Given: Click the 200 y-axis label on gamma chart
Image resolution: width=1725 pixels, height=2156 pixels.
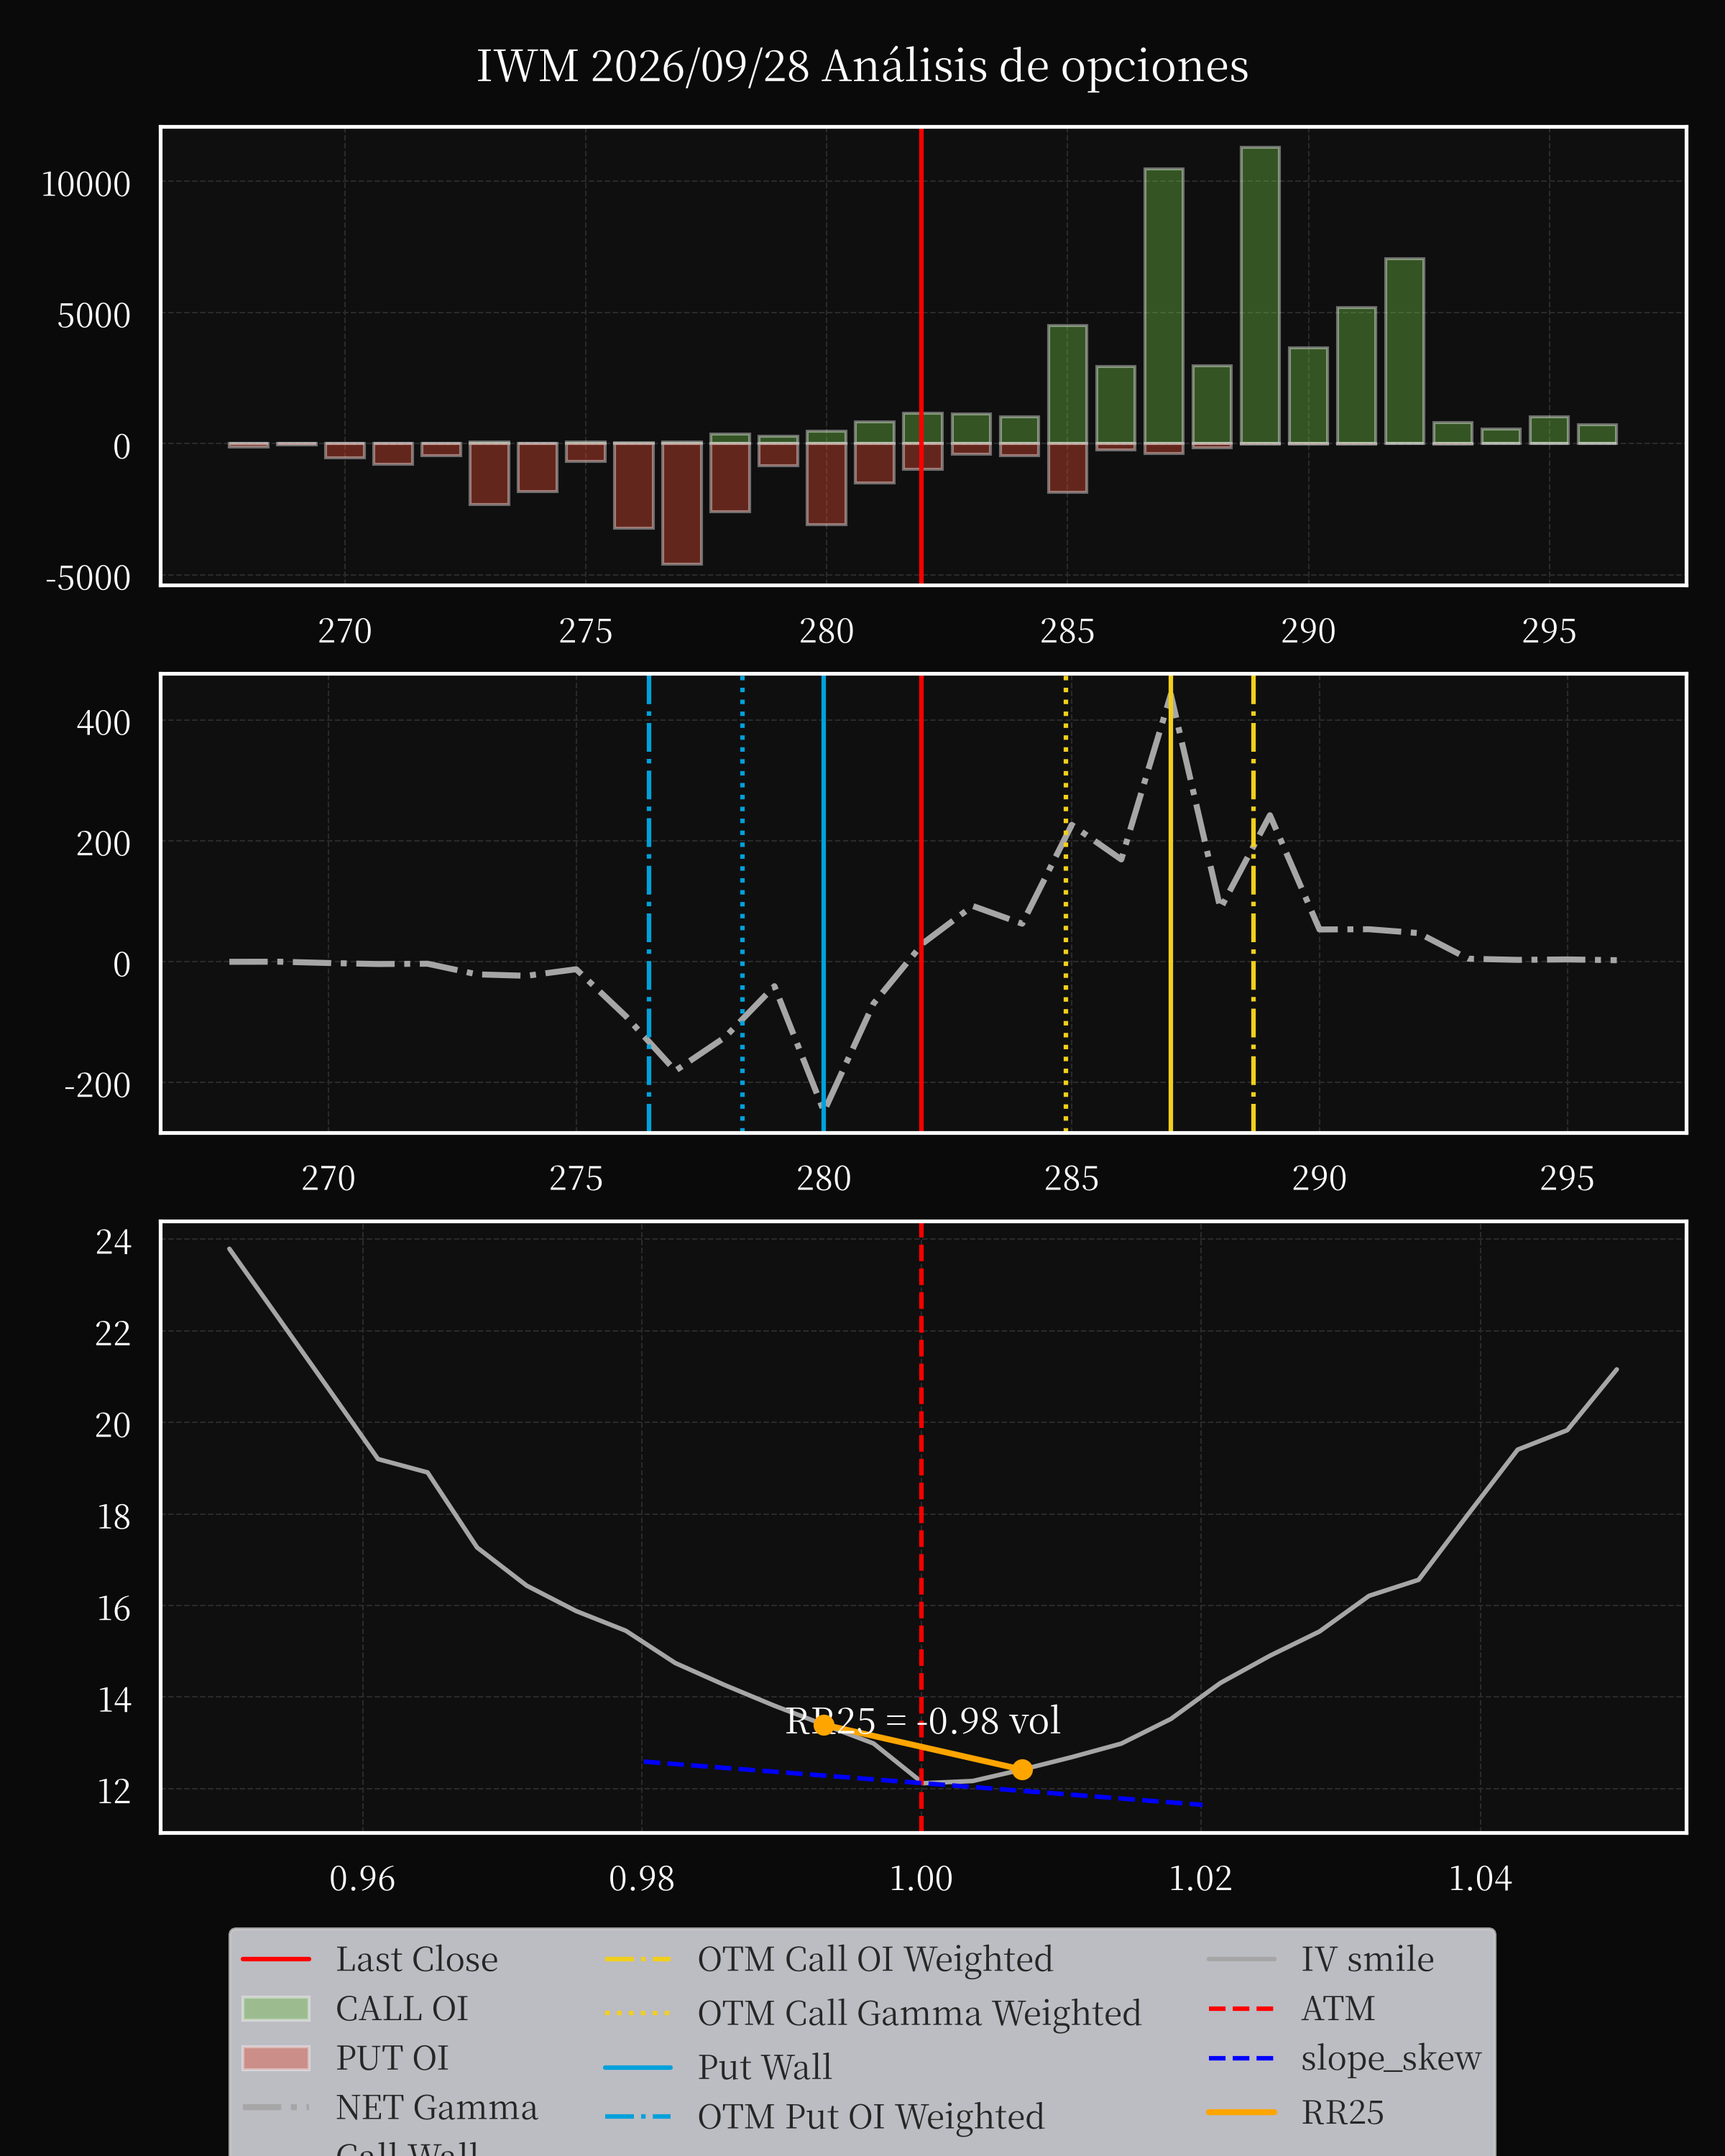Looking at the screenshot, I should point(104,843).
